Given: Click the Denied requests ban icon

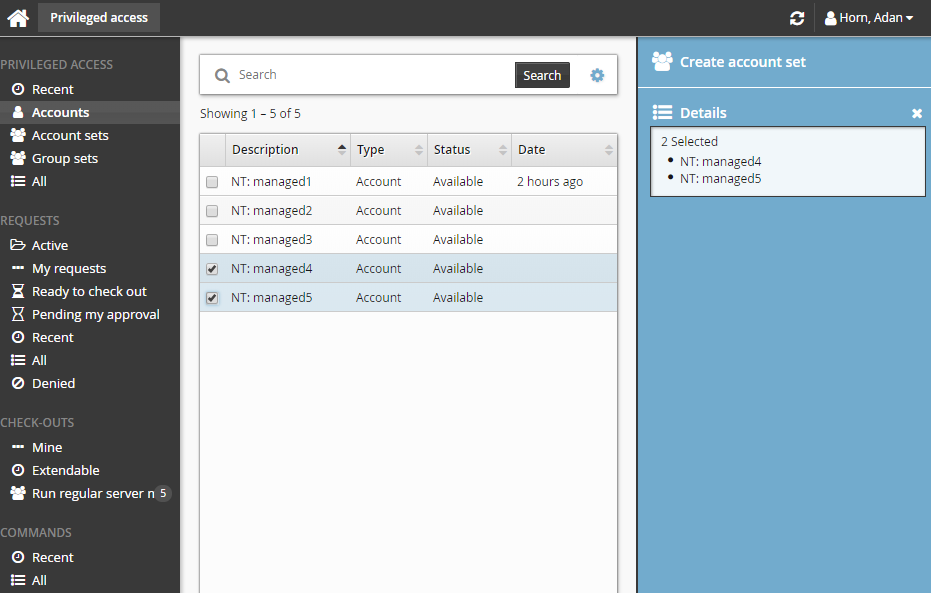Looking at the screenshot, I should pos(17,383).
